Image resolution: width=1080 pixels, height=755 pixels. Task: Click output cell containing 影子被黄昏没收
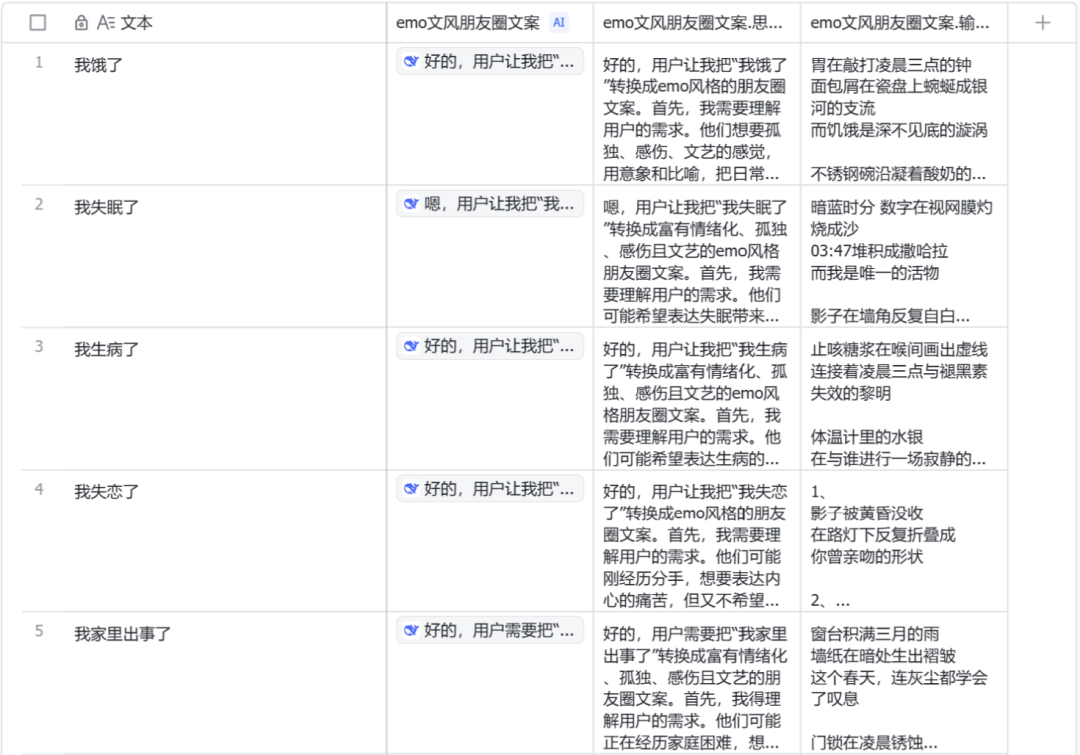coord(904,541)
